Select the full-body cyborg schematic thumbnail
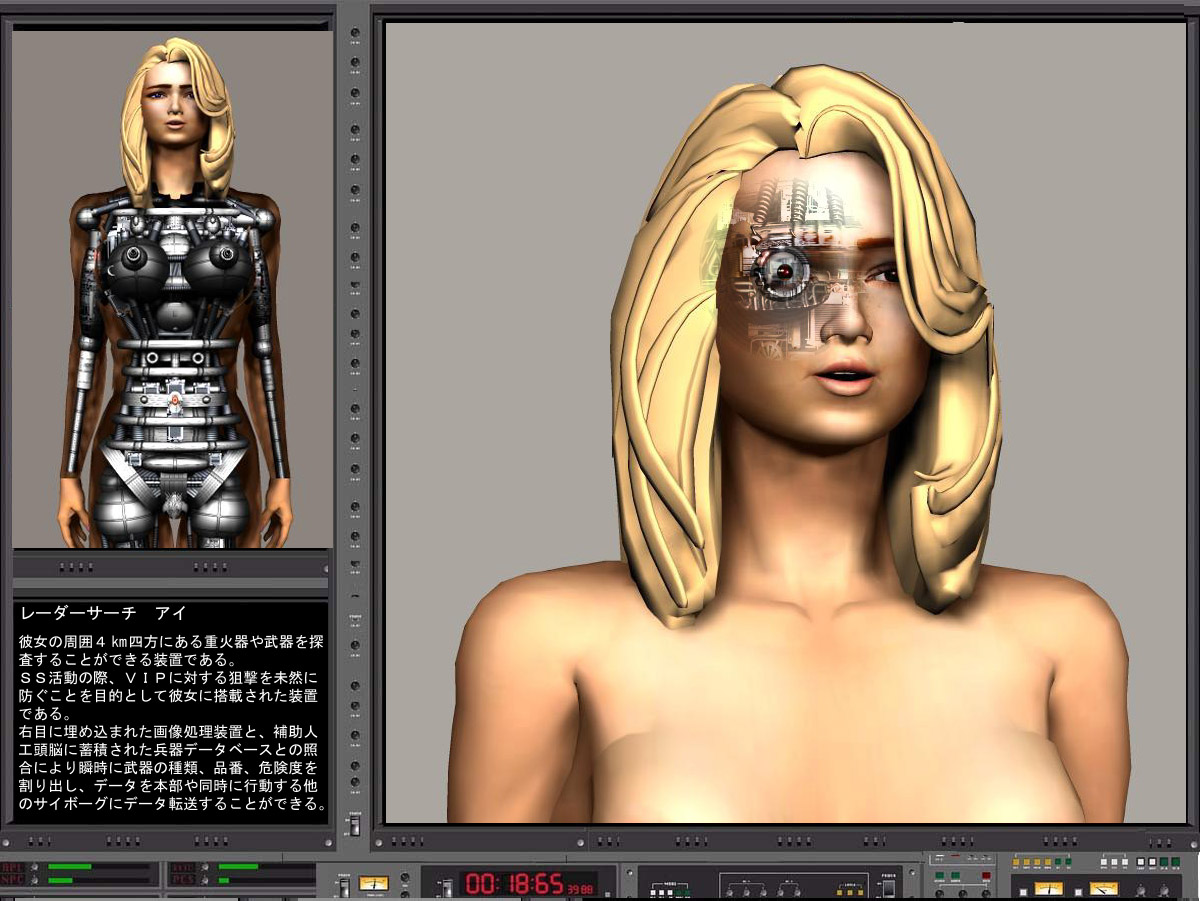The width and height of the screenshot is (1200, 901). pos(172,290)
